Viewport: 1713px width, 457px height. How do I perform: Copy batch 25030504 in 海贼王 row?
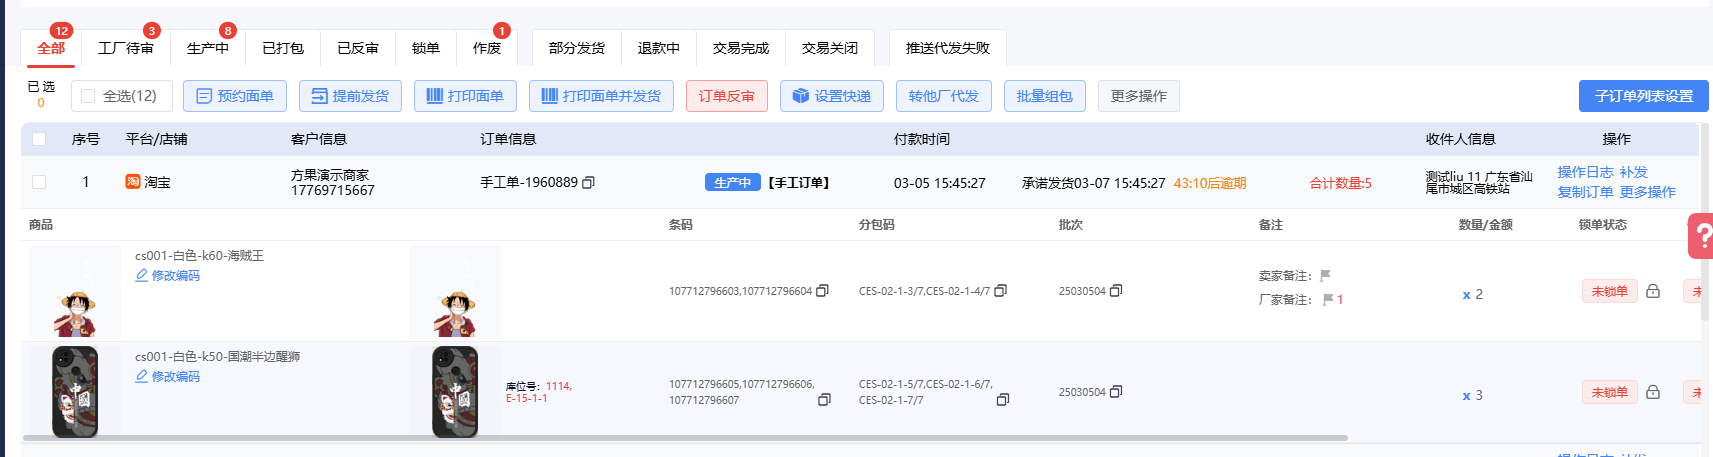tap(1116, 291)
